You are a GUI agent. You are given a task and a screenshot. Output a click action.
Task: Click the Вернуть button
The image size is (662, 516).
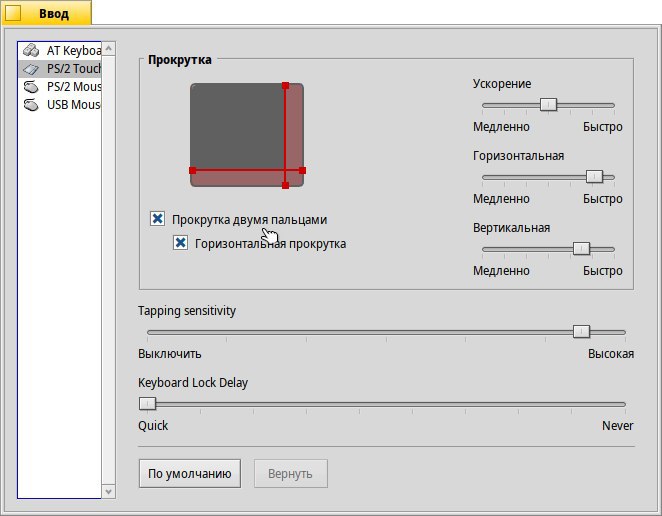tap(290, 473)
